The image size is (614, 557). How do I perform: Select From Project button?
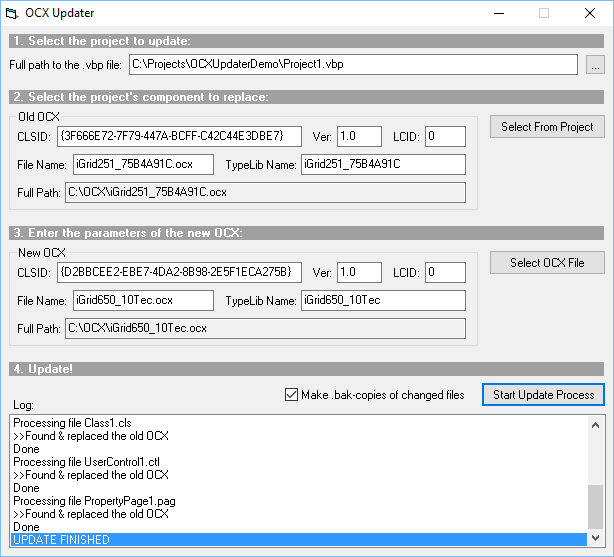[547, 127]
